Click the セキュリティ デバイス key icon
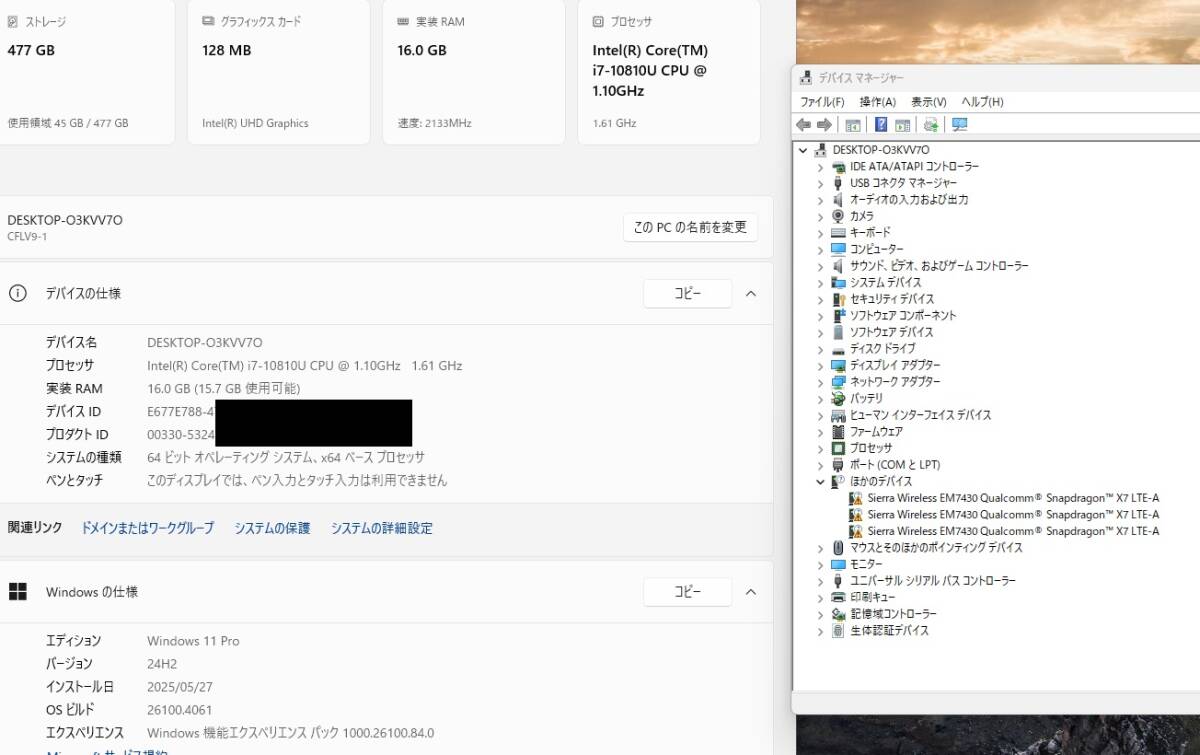Image resolution: width=1200 pixels, height=755 pixels. coord(838,299)
